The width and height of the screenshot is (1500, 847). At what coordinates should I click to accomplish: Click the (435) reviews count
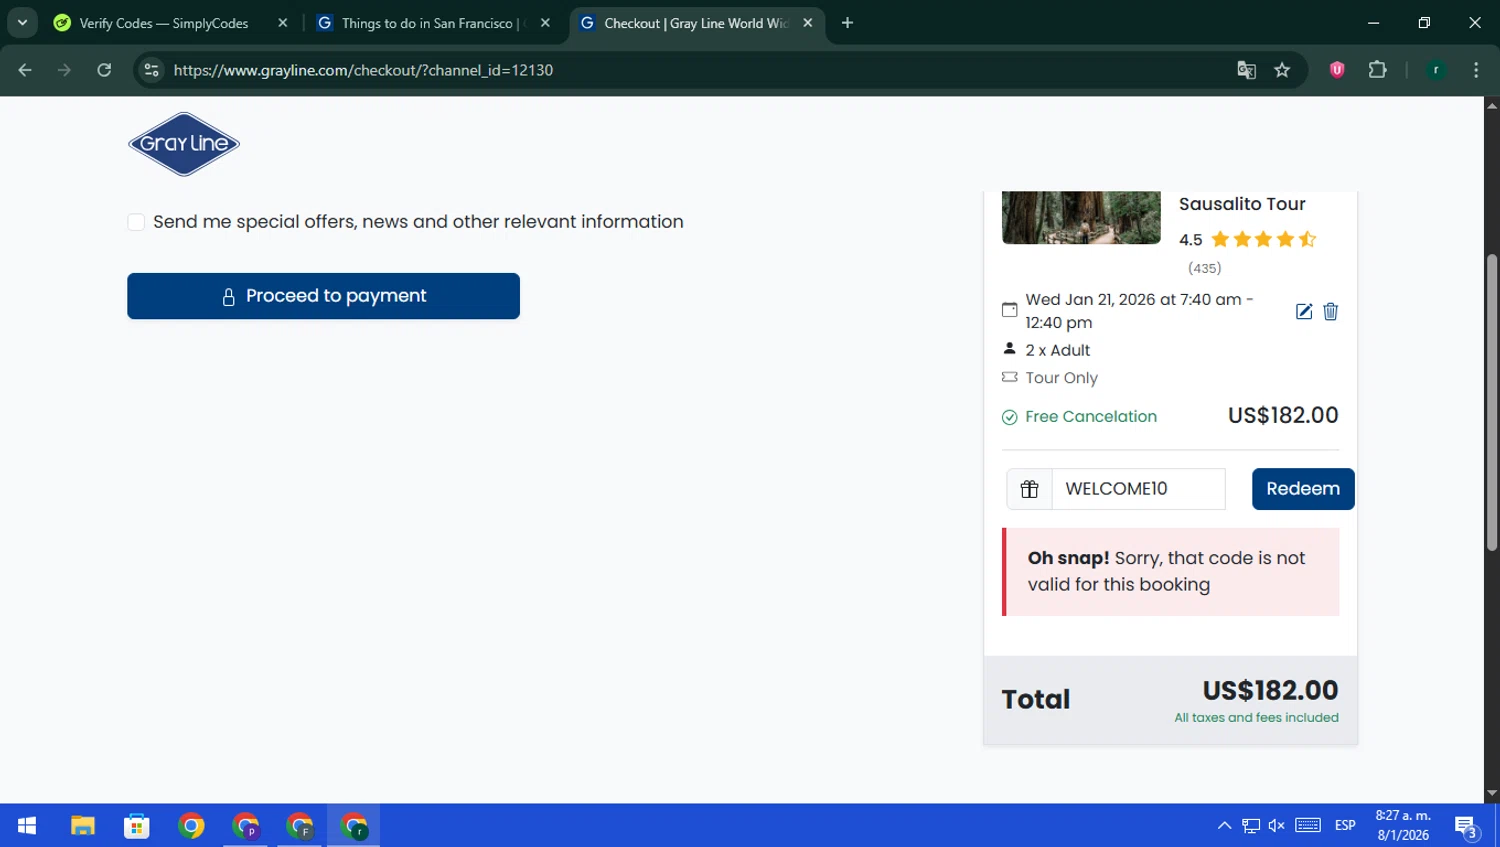(x=1204, y=268)
